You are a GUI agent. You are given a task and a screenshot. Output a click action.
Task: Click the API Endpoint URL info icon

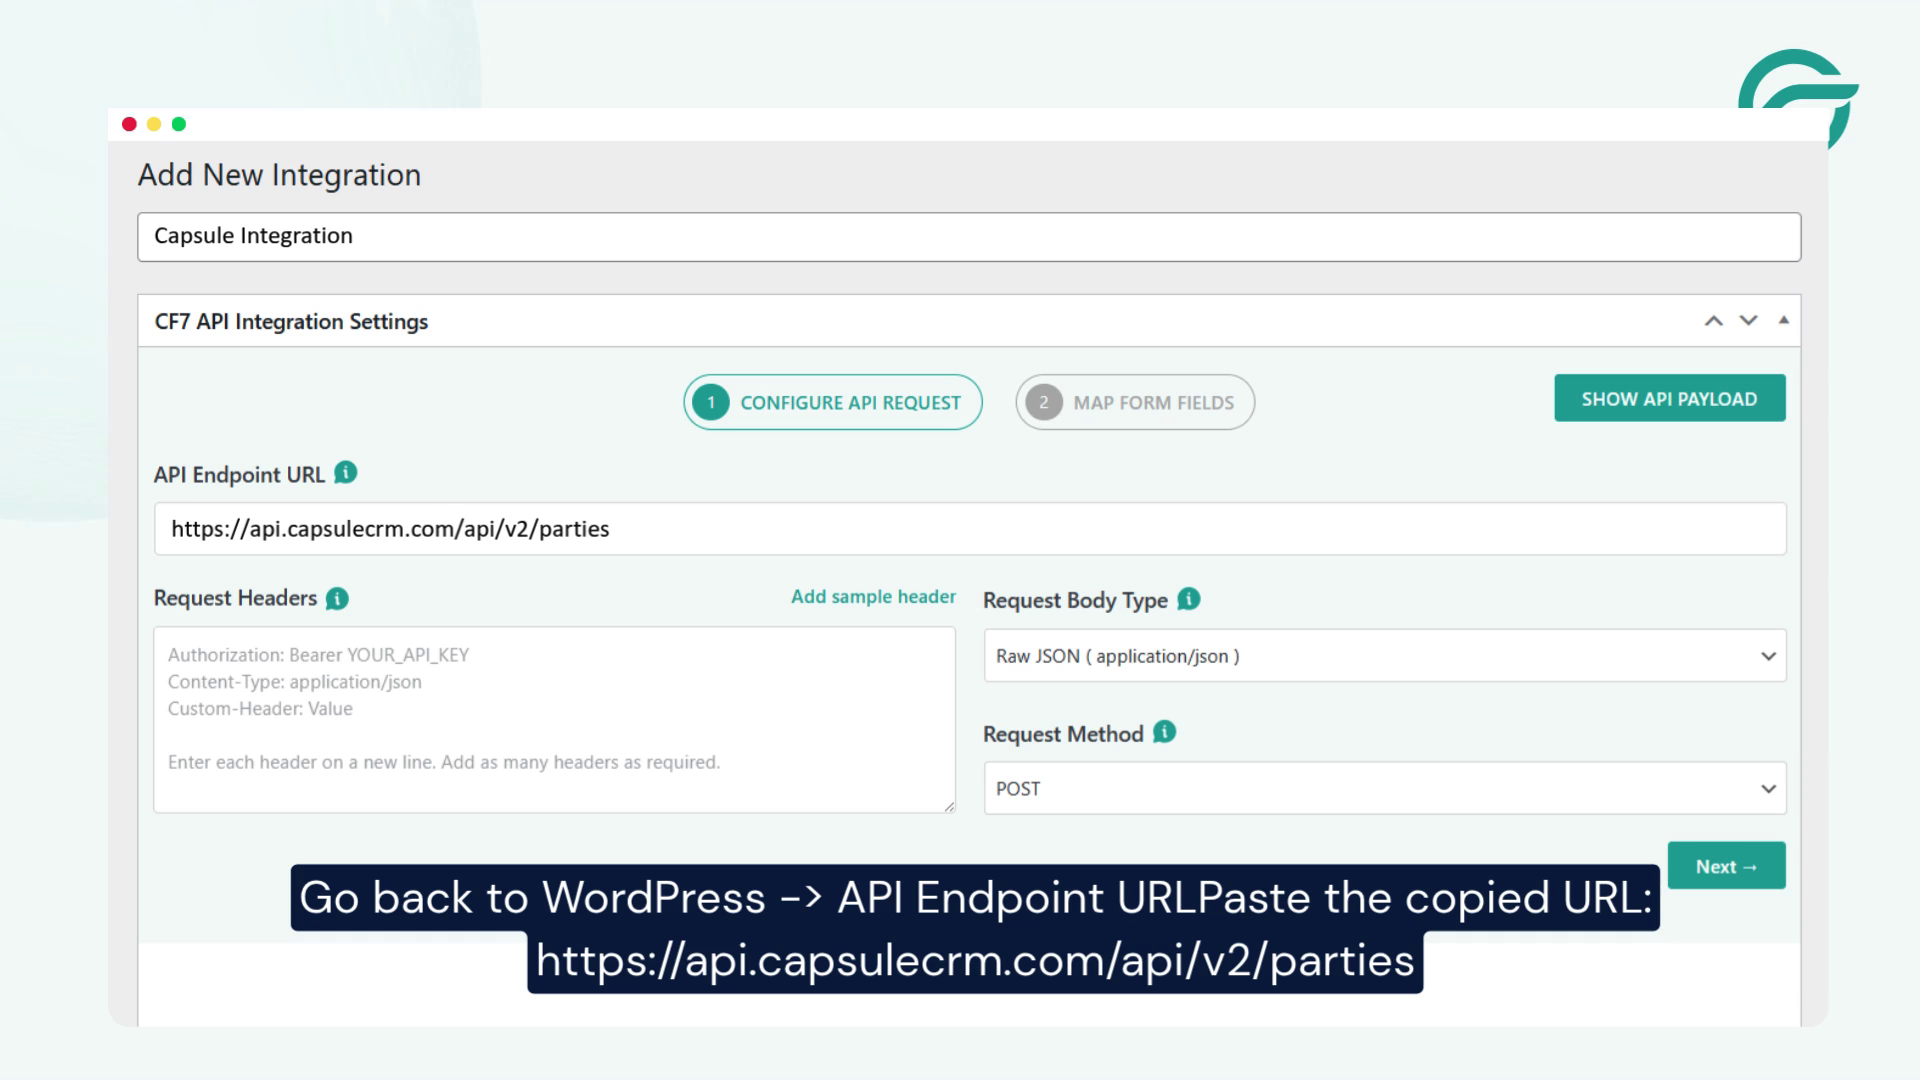[346, 473]
